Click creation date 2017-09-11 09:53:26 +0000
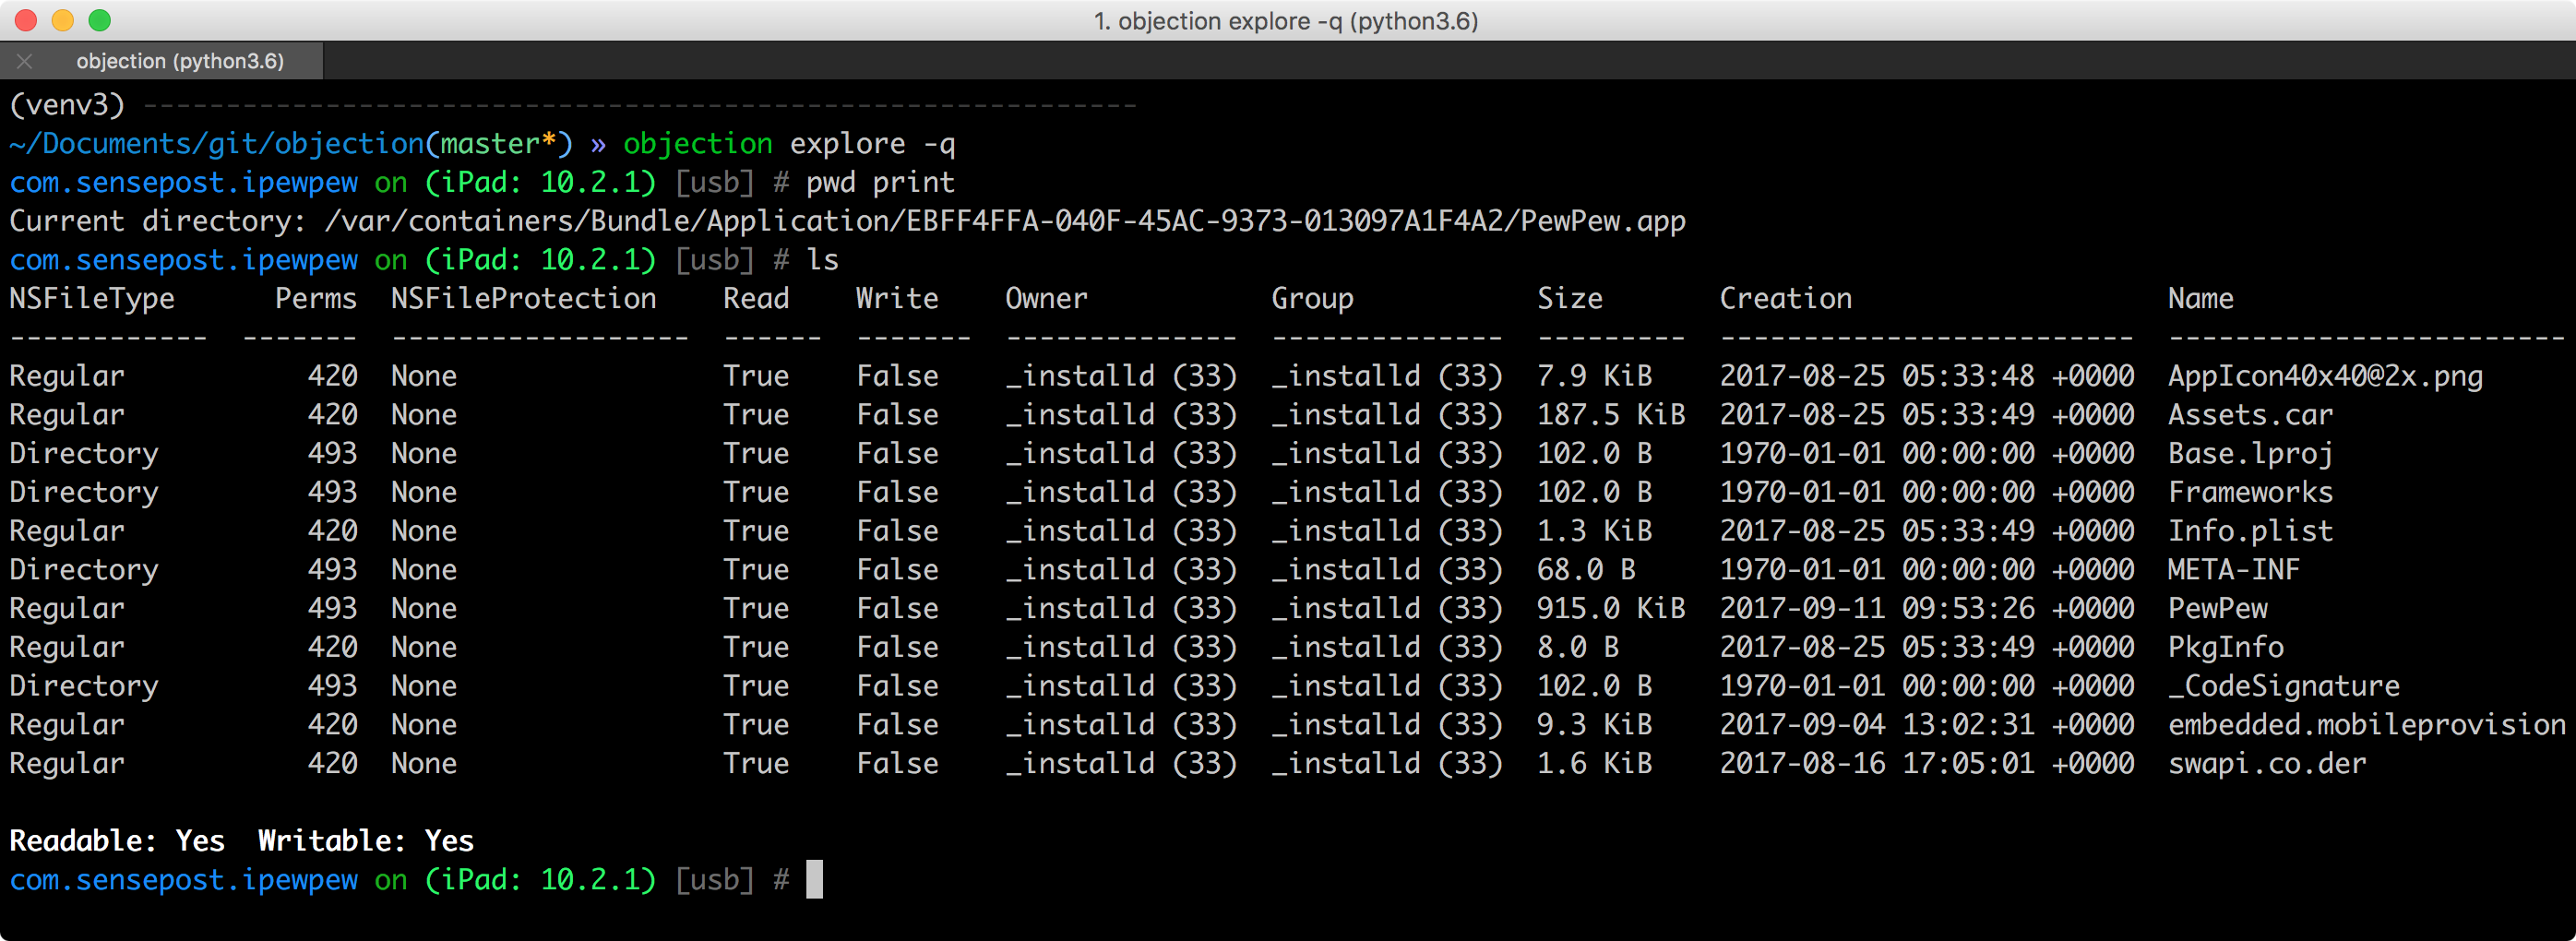2576x941 pixels. coord(1926,609)
